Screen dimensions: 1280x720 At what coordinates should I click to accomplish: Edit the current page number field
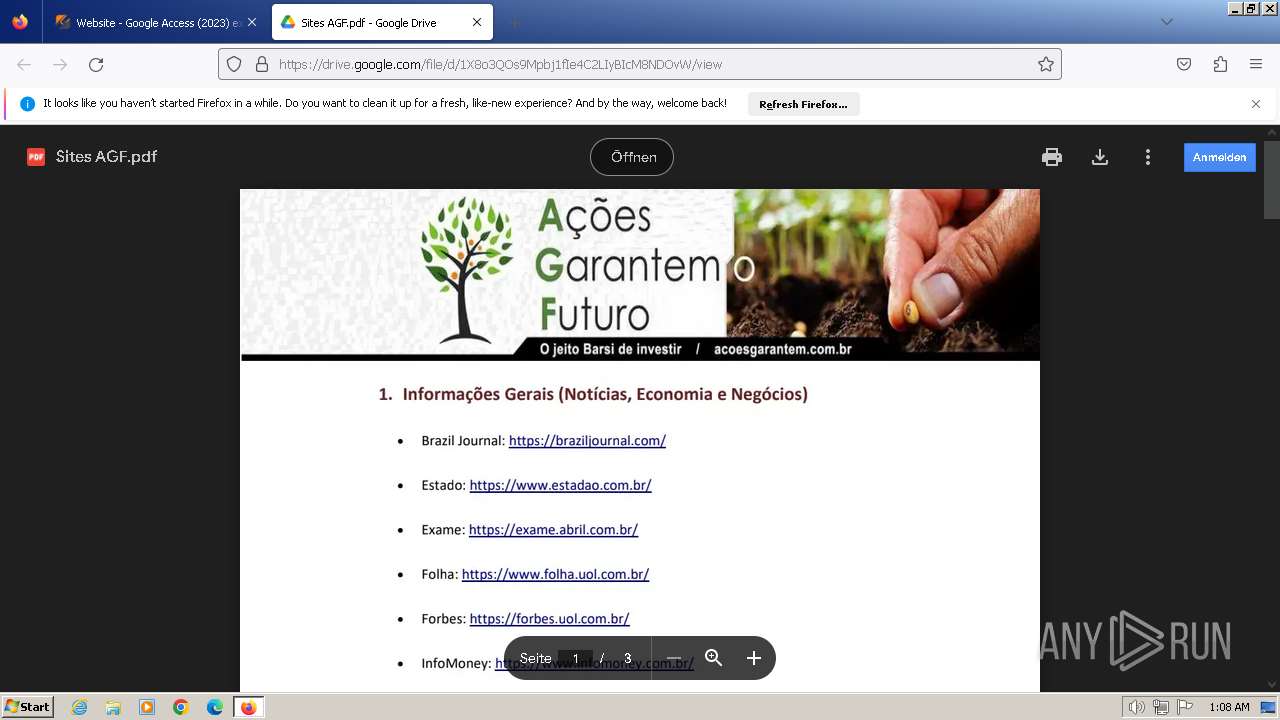[575, 658]
